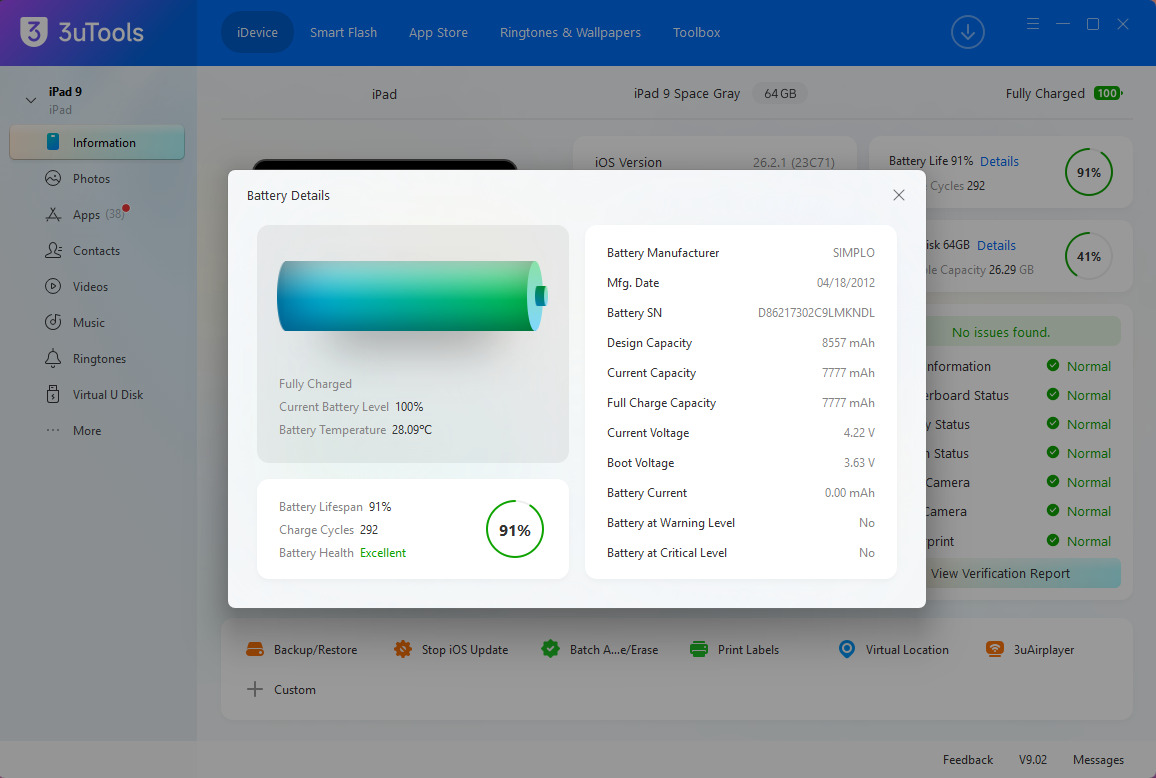Screen dimensions: 1156x778
Task: Click the SIMPLO manufacturer value
Action: (x=853, y=253)
